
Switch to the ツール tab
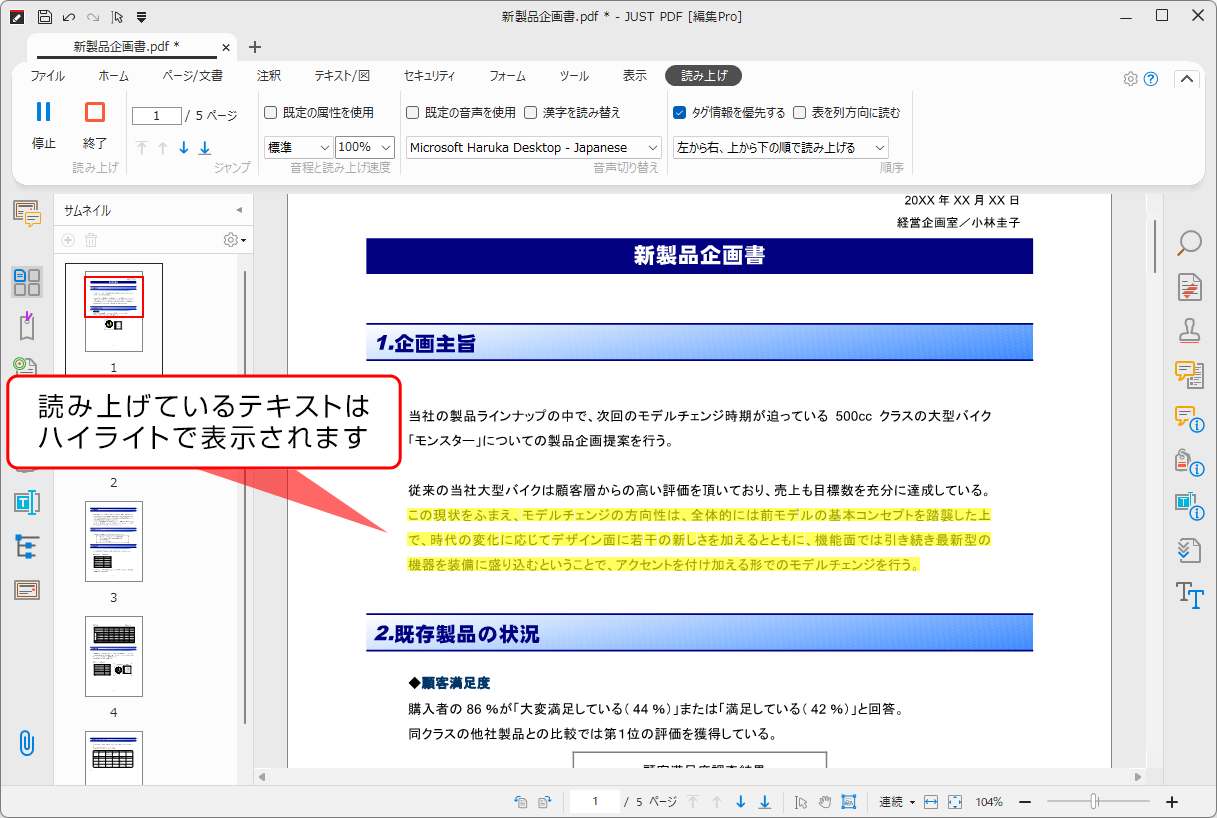pyautogui.click(x=574, y=76)
